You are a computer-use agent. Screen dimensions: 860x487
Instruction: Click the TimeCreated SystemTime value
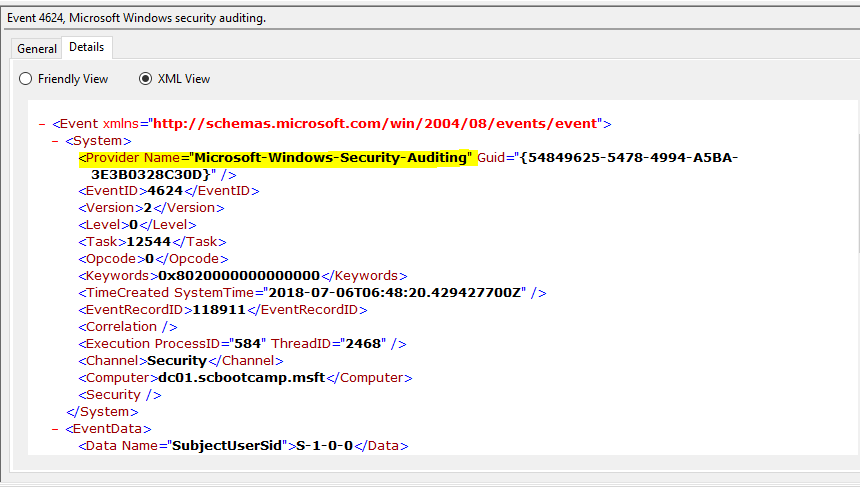tap(394, 293)
